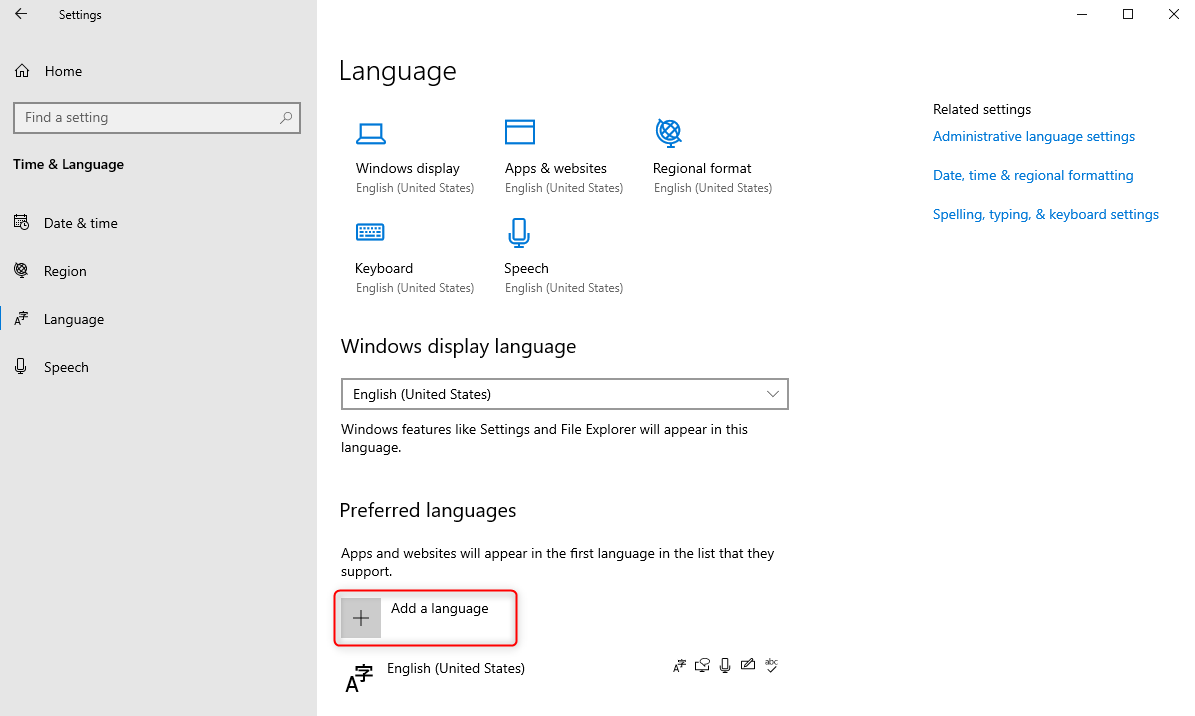Open the Date & time settings page
Screen dimensions: 1195x716
pos(80,223)
